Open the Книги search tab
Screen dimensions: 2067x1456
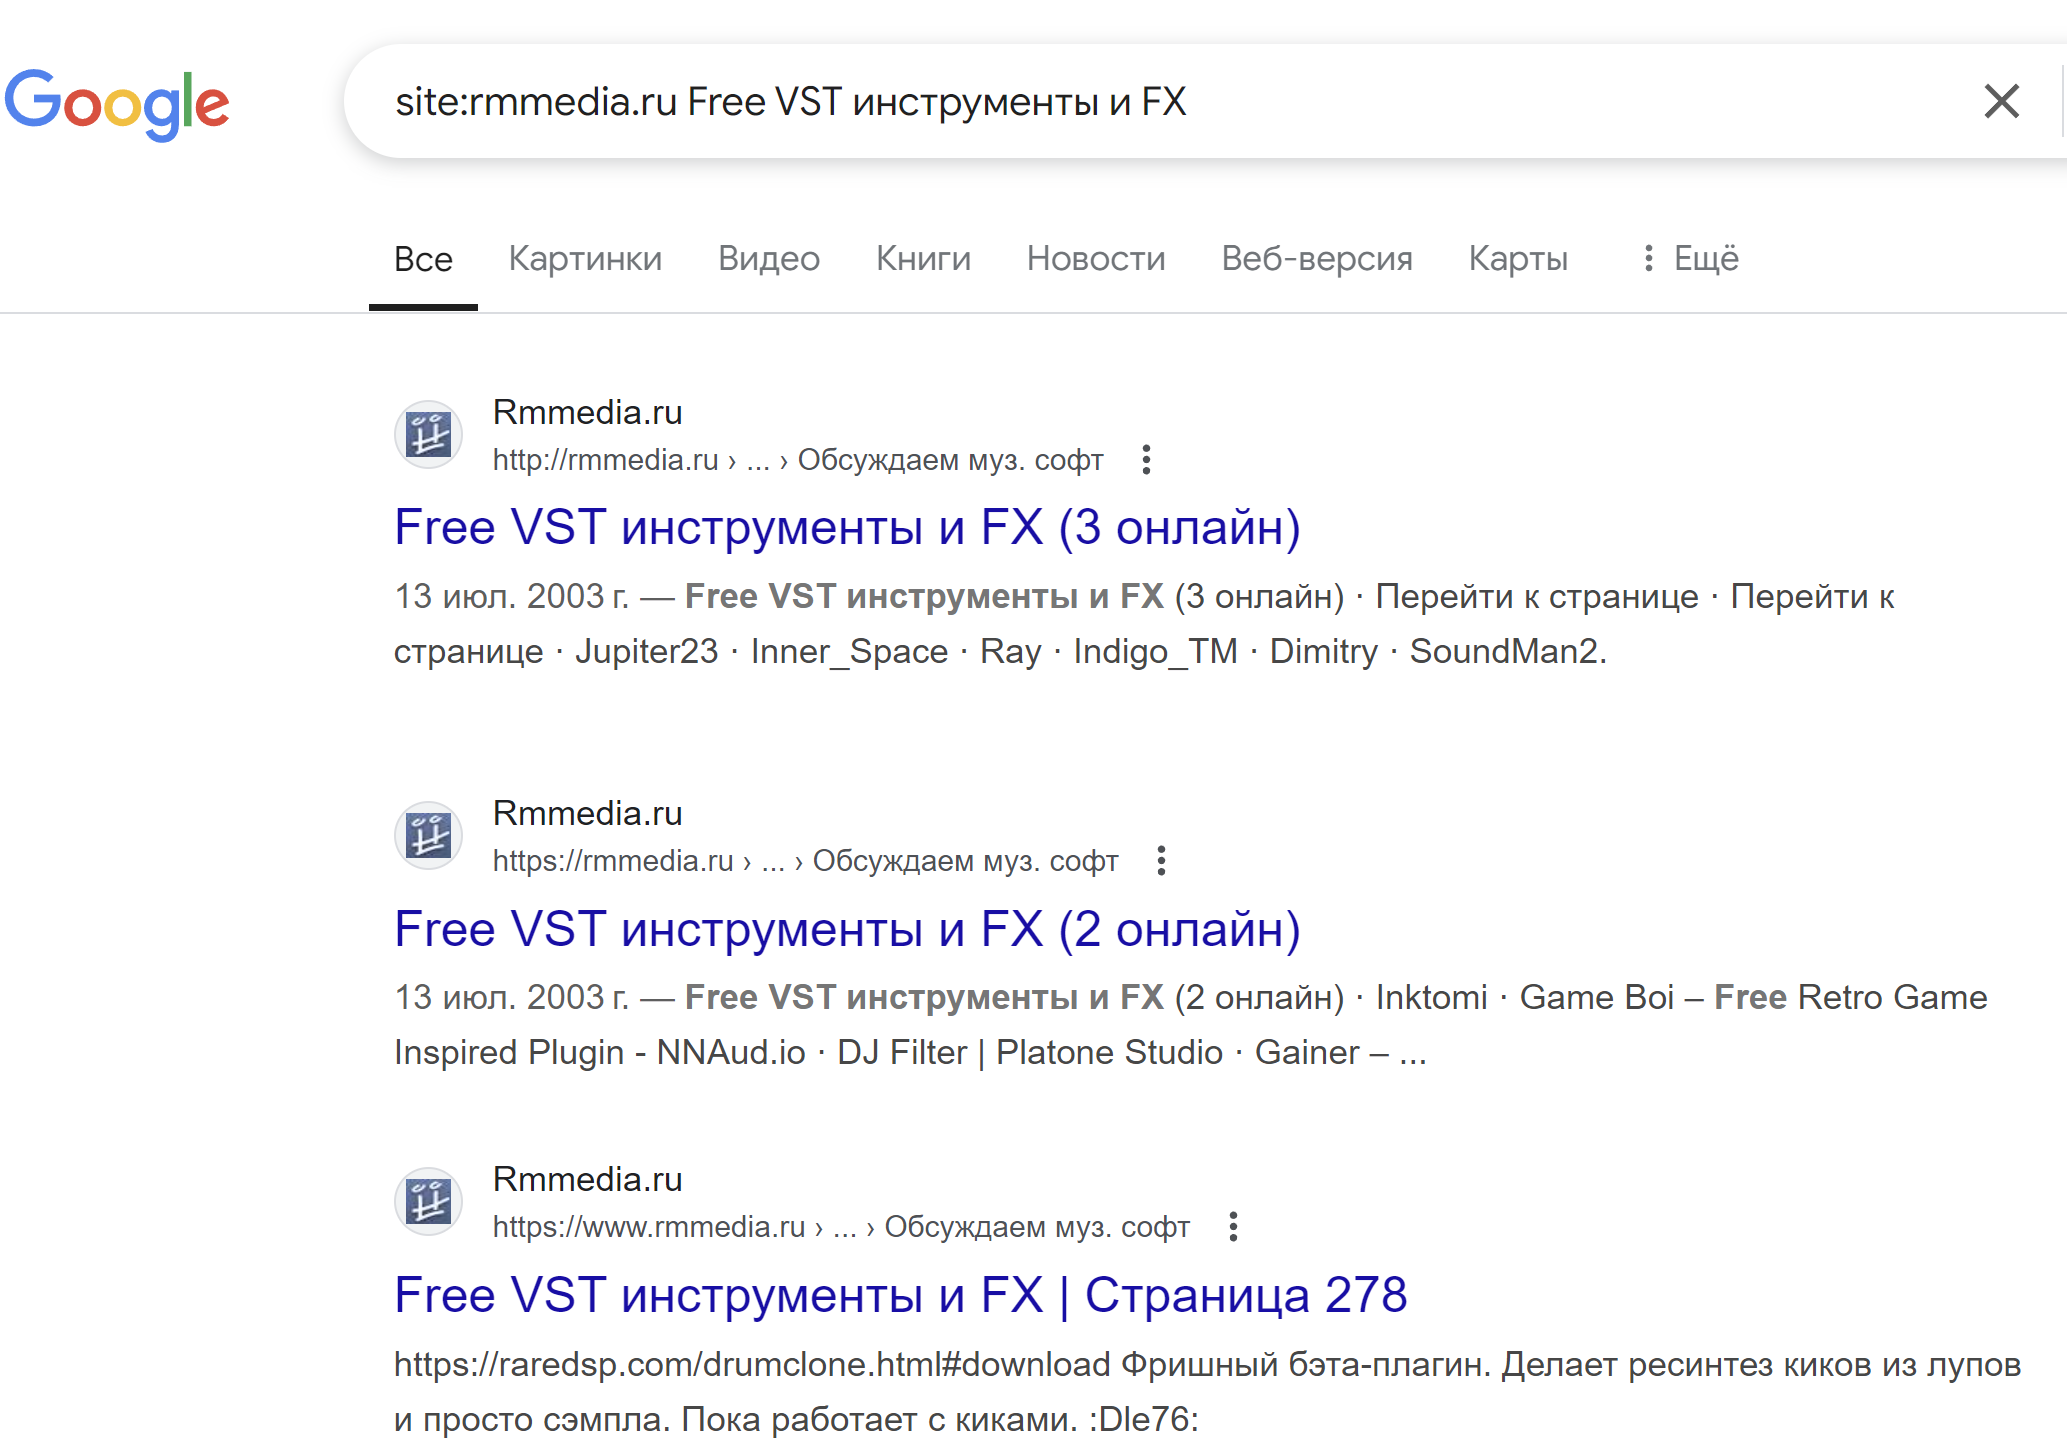[923, 259]
